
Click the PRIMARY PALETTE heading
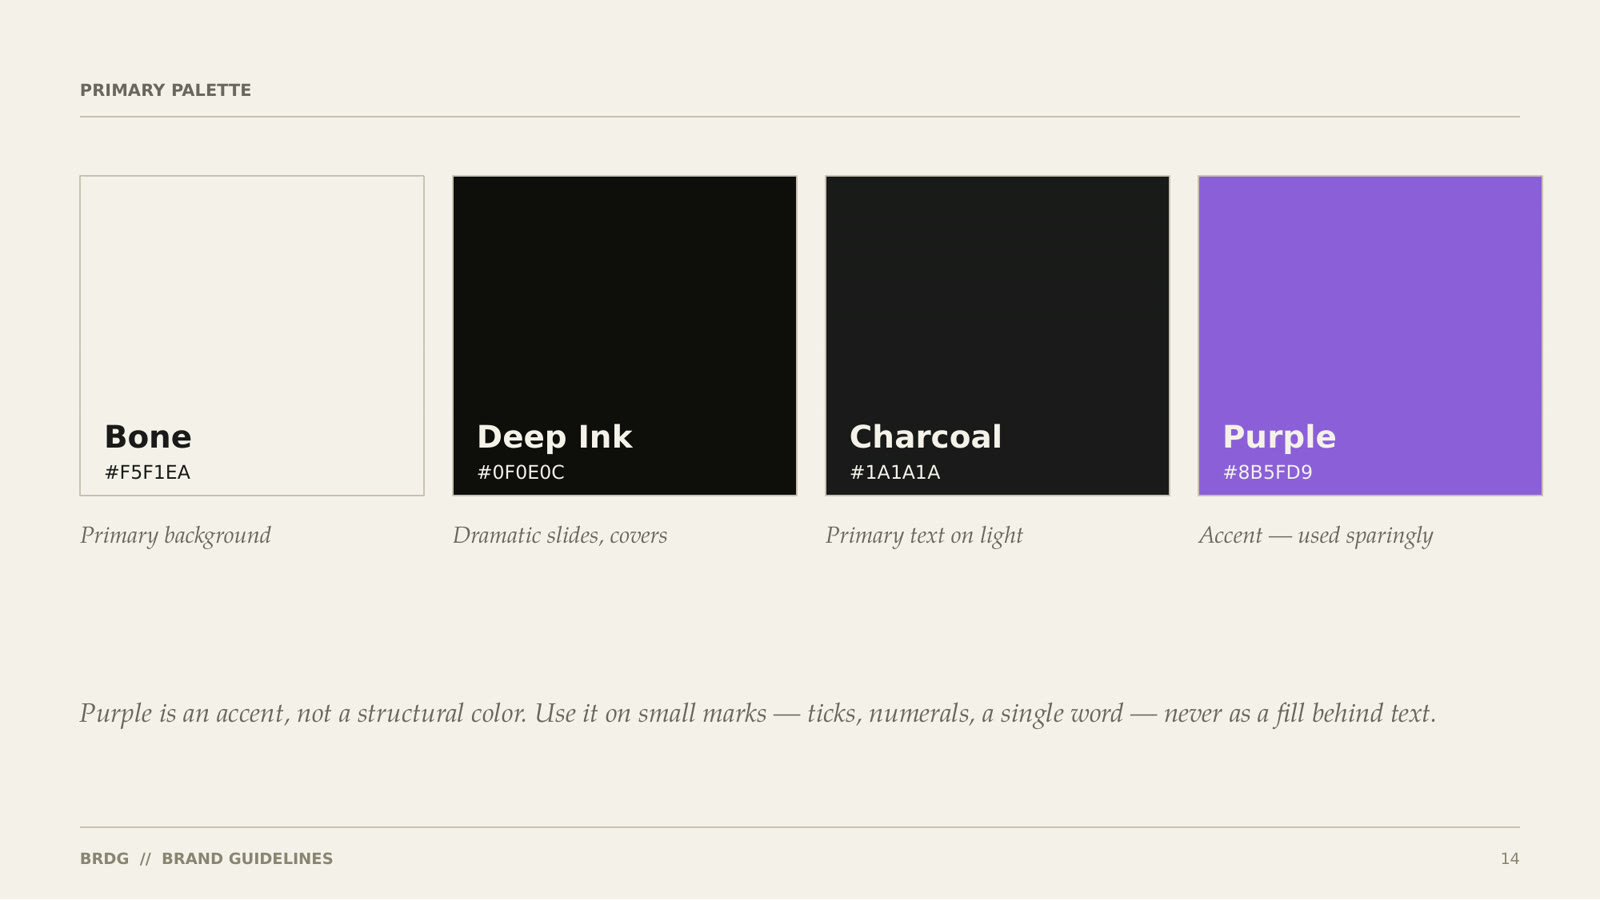click(166, 90)
